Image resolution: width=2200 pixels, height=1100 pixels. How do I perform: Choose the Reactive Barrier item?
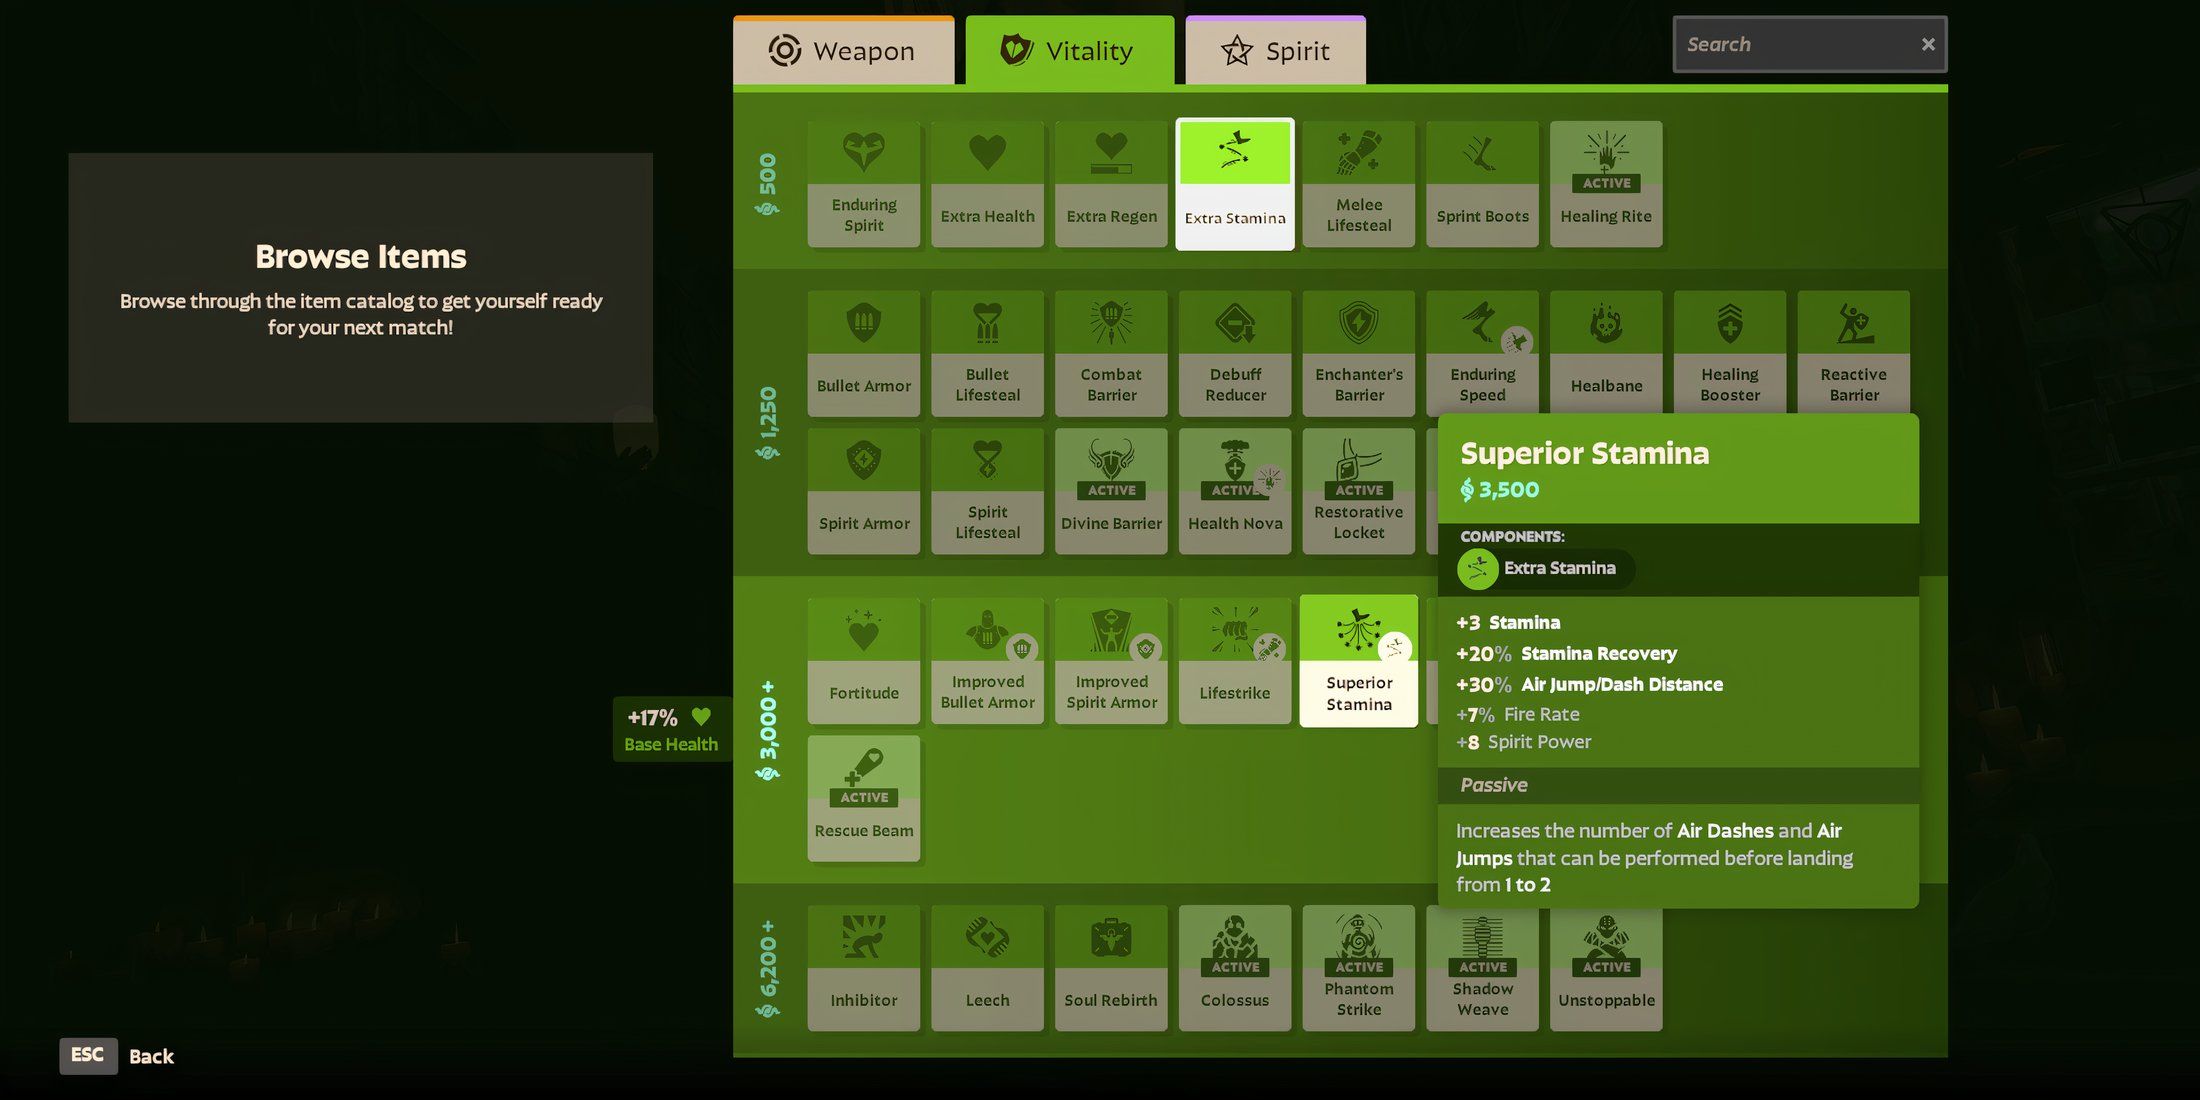[1854, 352]
